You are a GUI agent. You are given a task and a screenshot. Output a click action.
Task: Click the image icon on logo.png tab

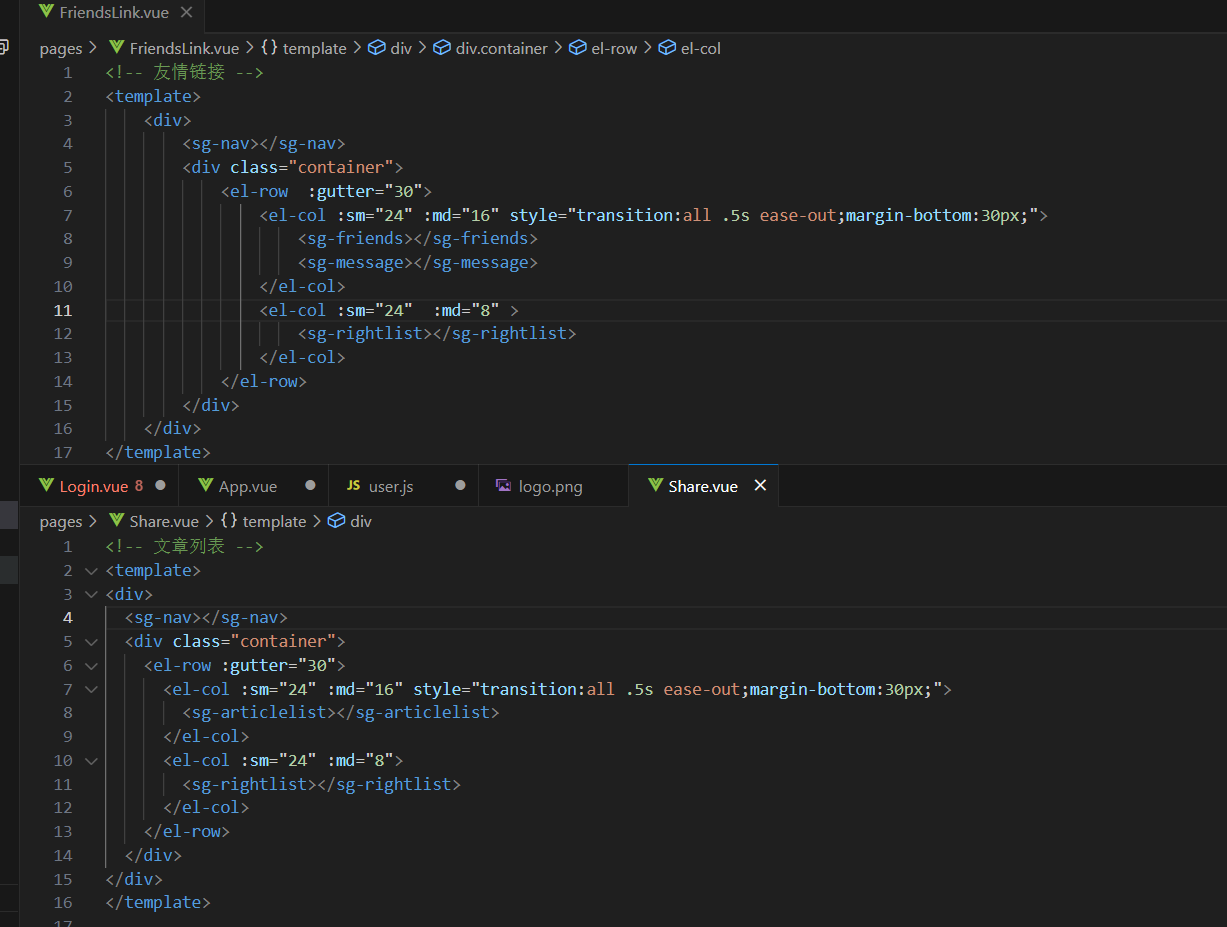503,486
